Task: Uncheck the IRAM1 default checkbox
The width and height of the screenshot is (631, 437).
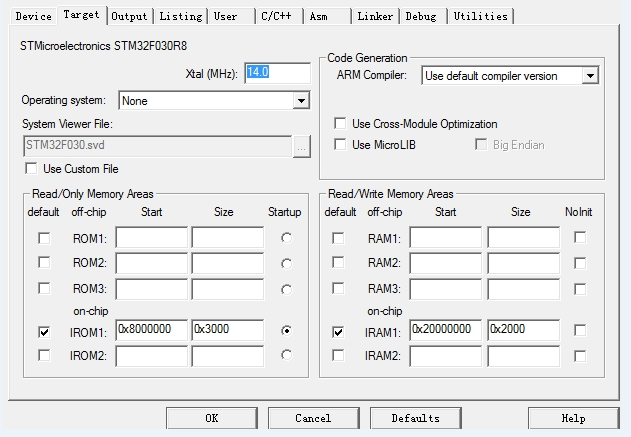Action: pos(338,332)
